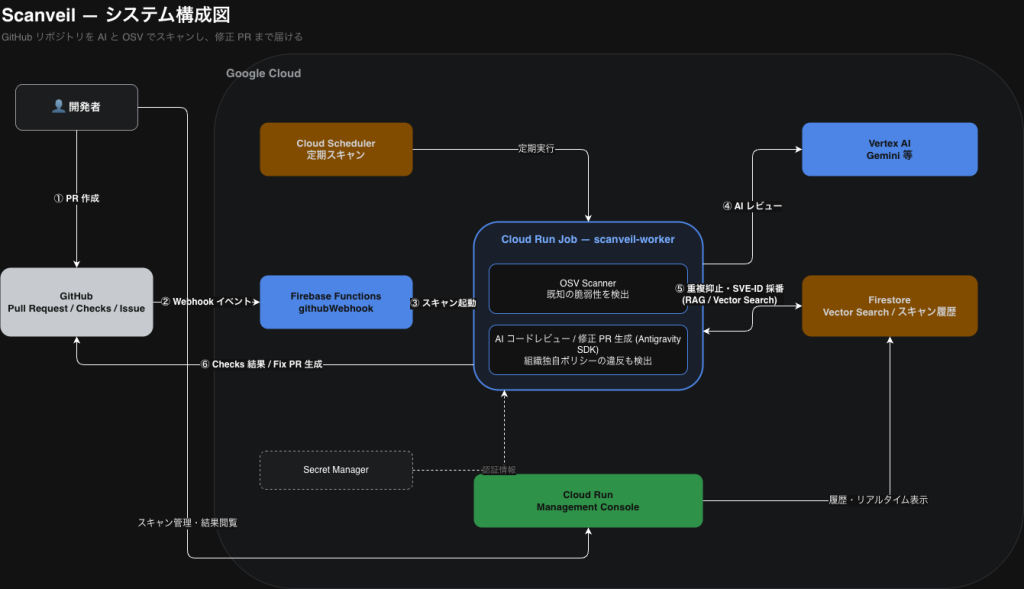Click the 履歴・リアルタイム表示 label
This screenshot has width=1024, height=589.
point(878,500)
